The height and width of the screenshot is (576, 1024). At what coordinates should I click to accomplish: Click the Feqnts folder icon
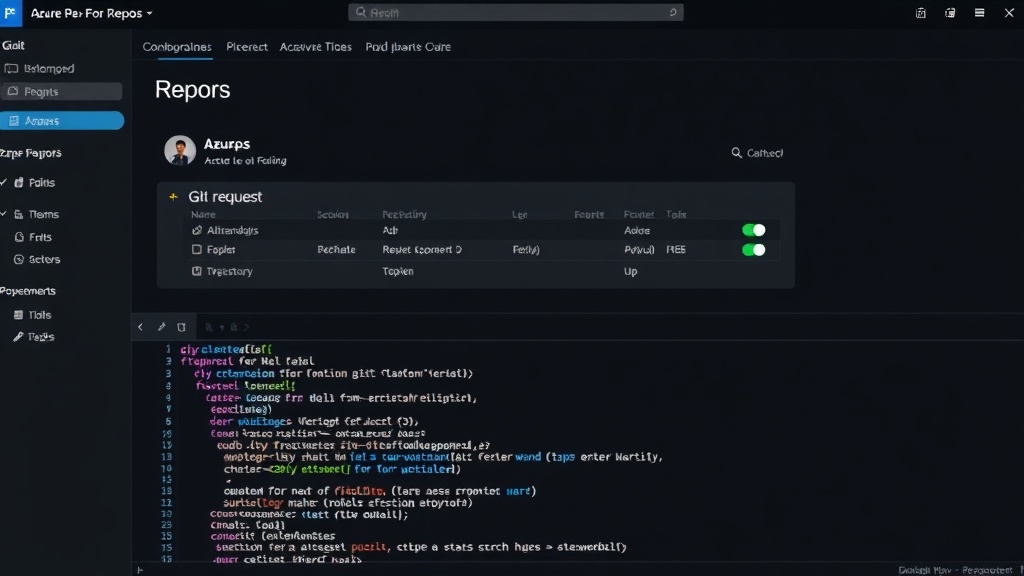[12, 91]
